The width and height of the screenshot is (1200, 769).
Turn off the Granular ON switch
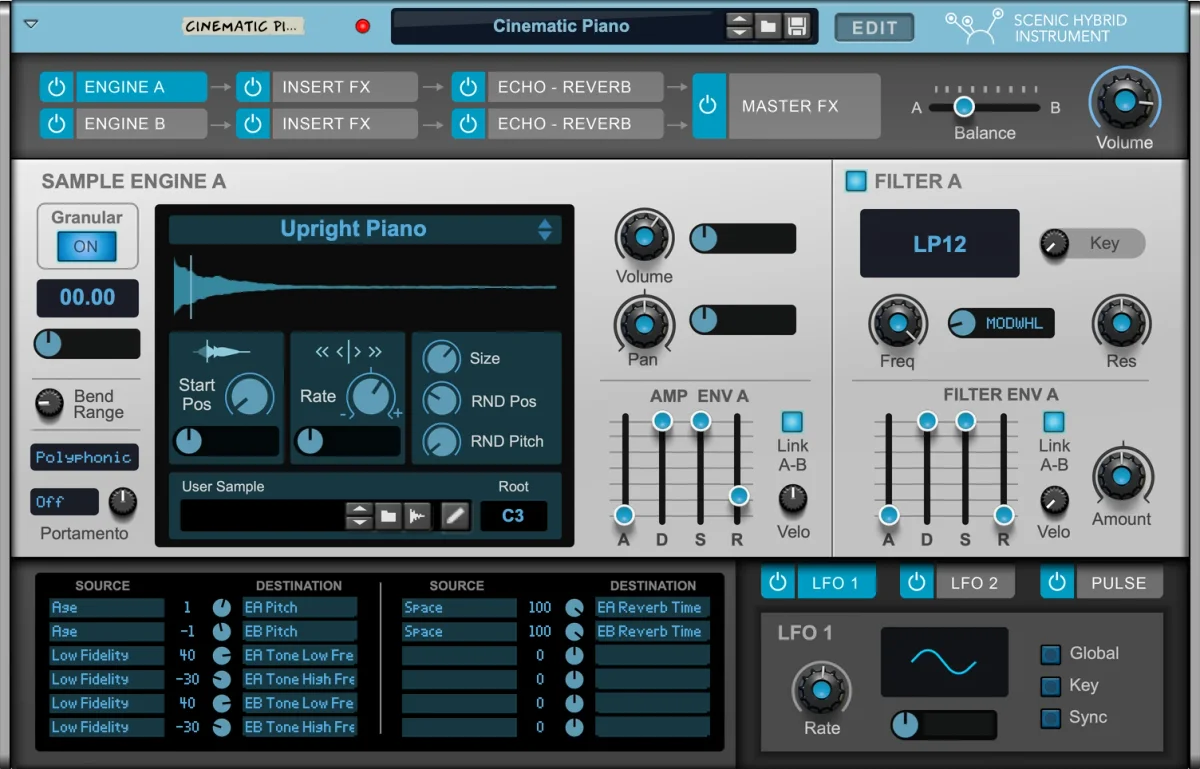tap(86, 246)
